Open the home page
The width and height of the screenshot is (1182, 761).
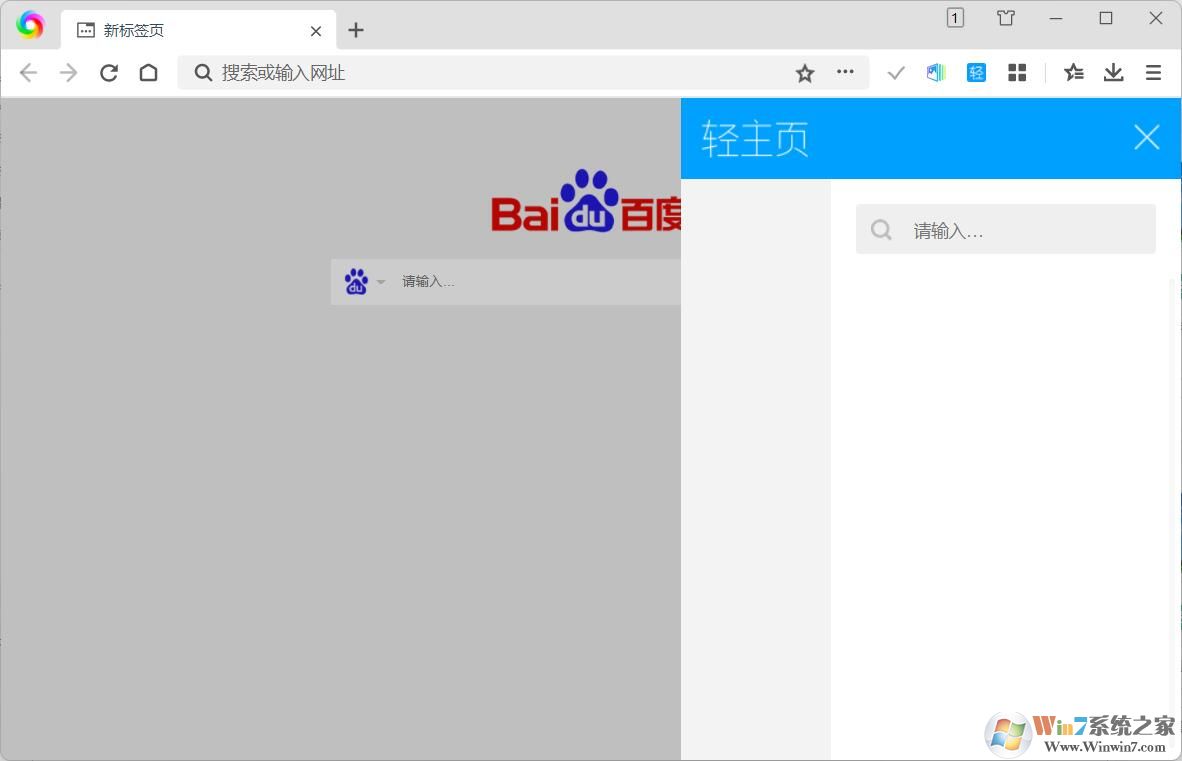point(149,73)
